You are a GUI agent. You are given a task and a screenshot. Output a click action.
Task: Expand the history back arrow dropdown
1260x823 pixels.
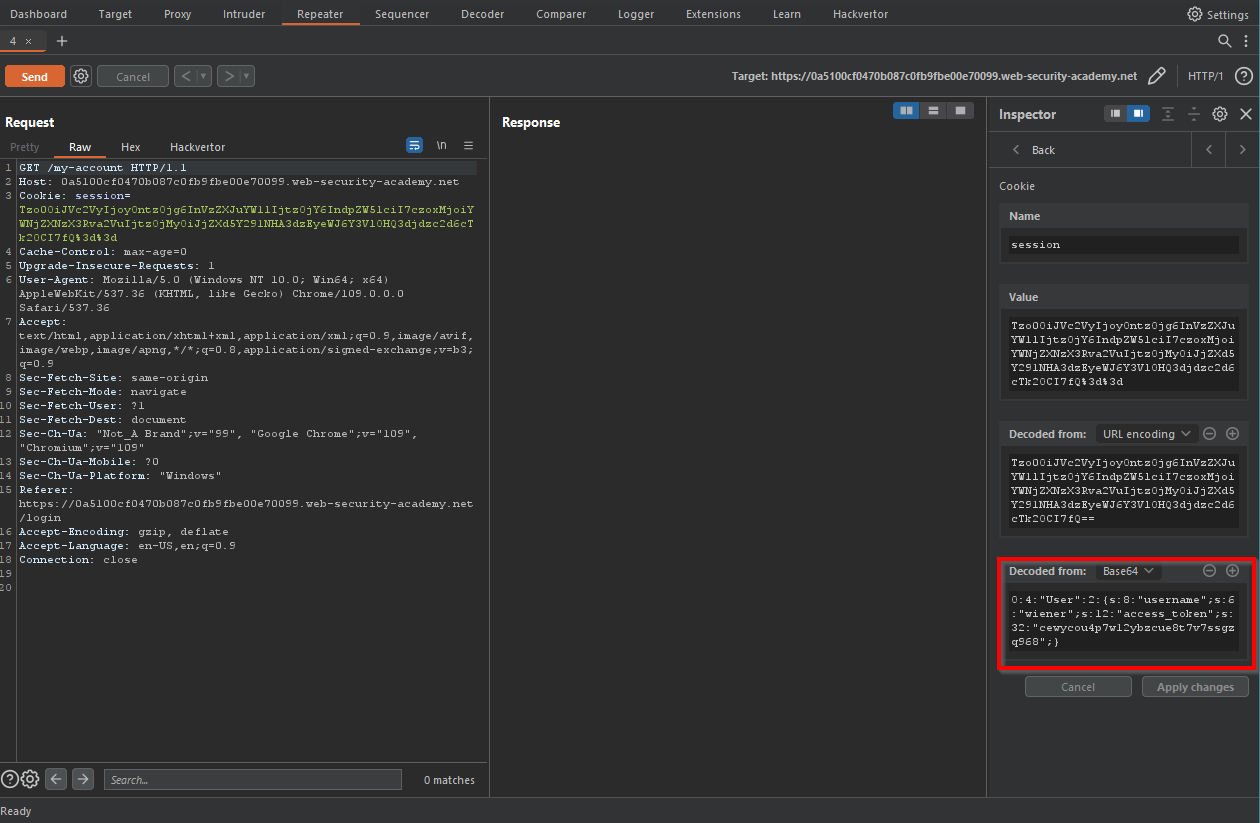click(205, 76)
